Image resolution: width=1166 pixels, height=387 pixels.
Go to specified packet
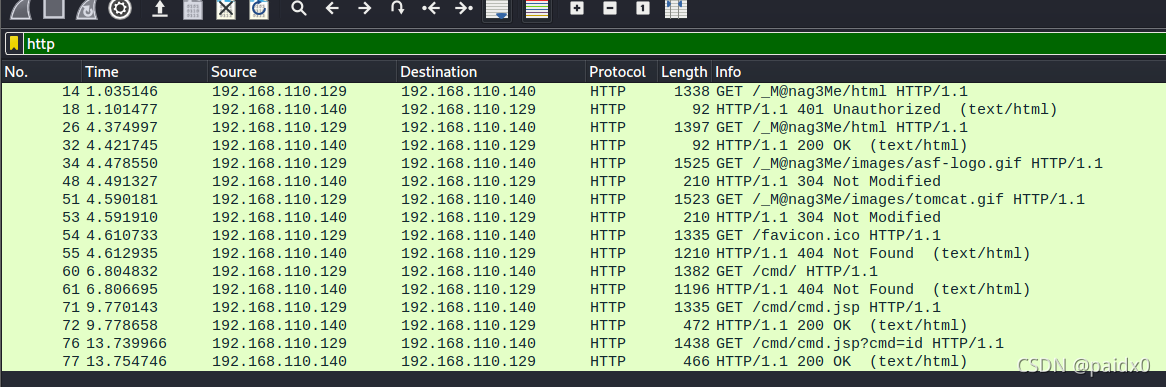tap(398, 9)
